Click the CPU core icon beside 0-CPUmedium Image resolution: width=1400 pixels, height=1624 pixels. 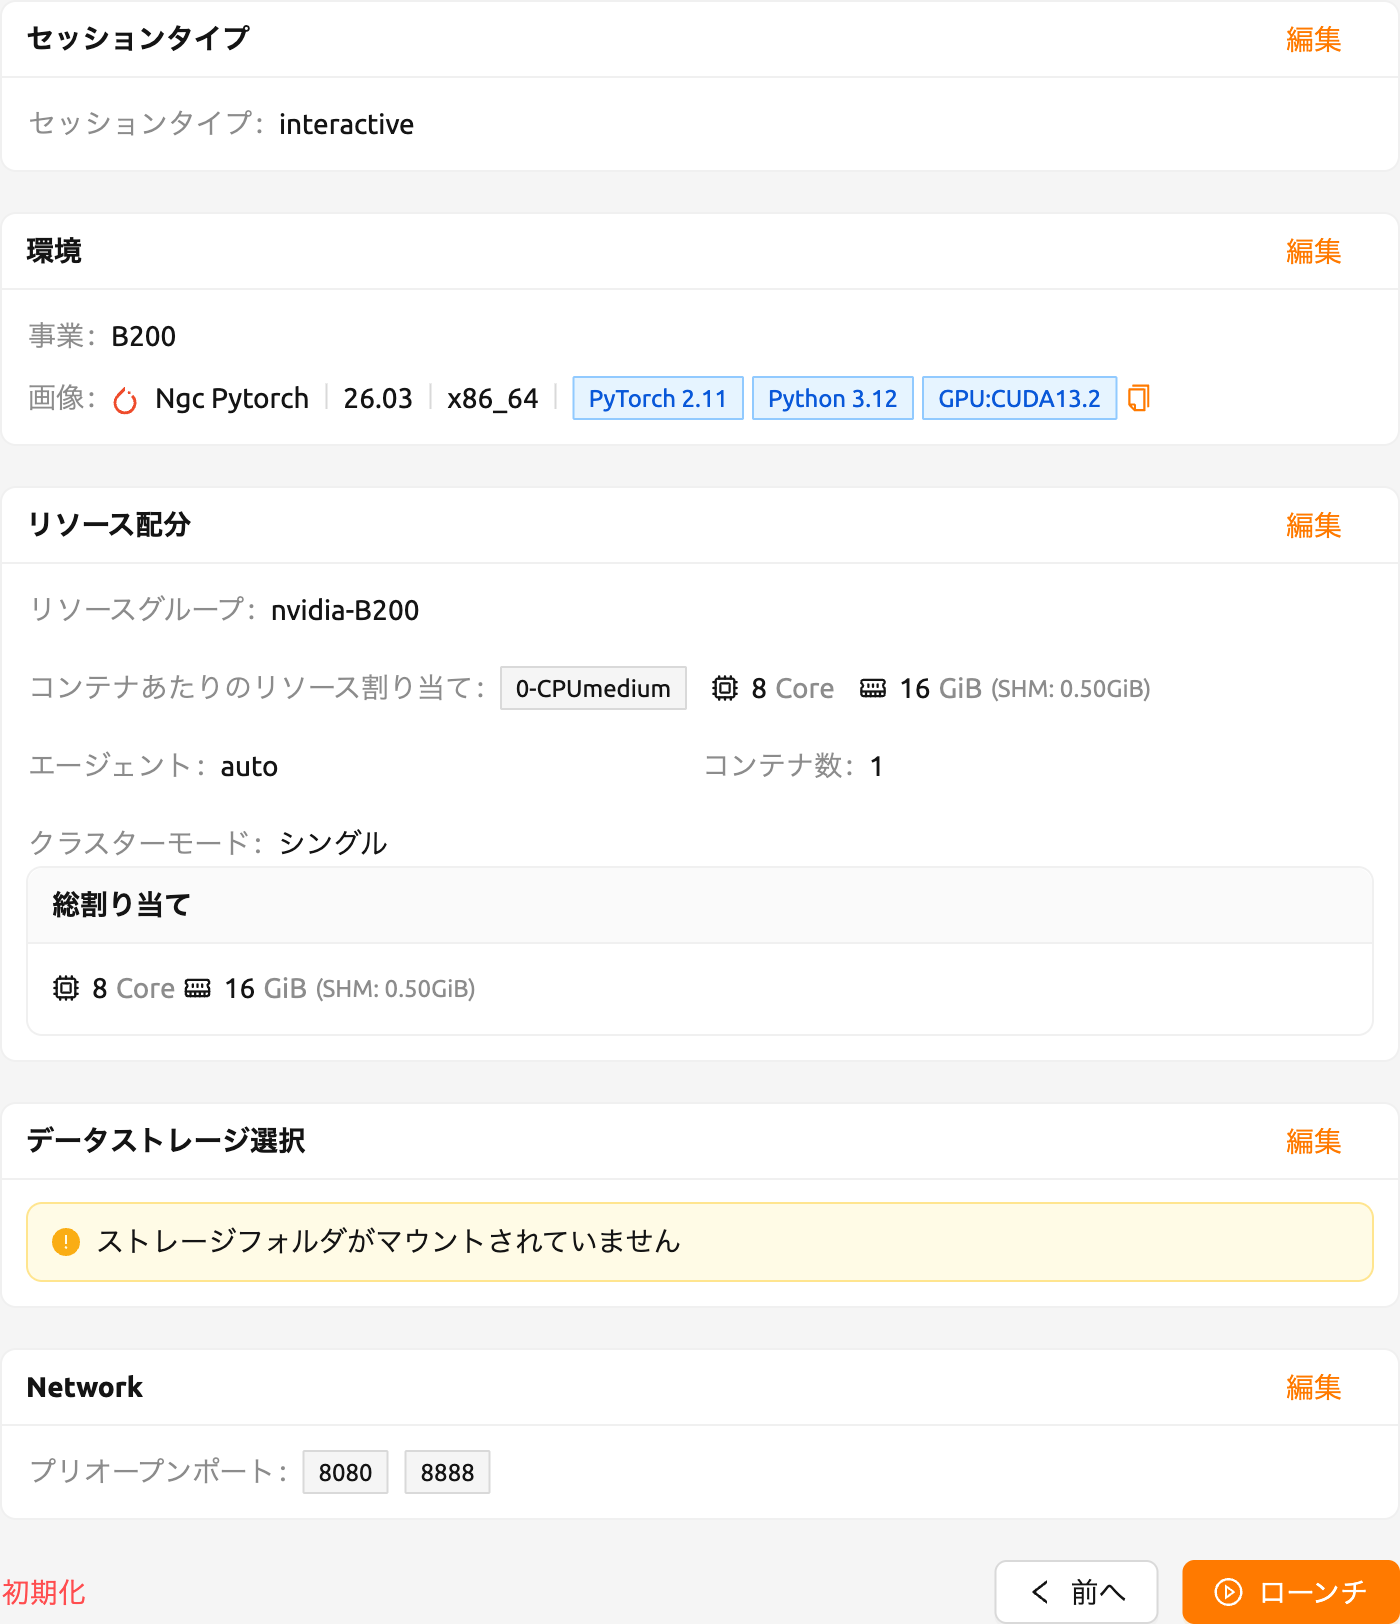725,688
